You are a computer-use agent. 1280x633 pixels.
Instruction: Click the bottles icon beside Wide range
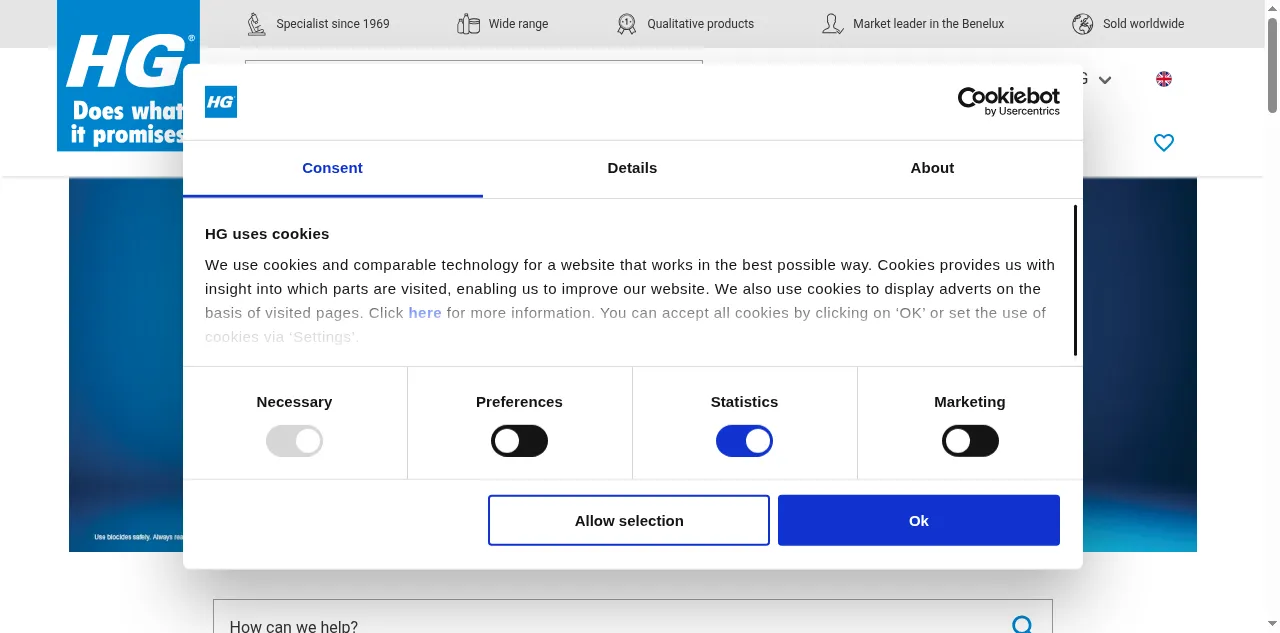tap(468, 24)
